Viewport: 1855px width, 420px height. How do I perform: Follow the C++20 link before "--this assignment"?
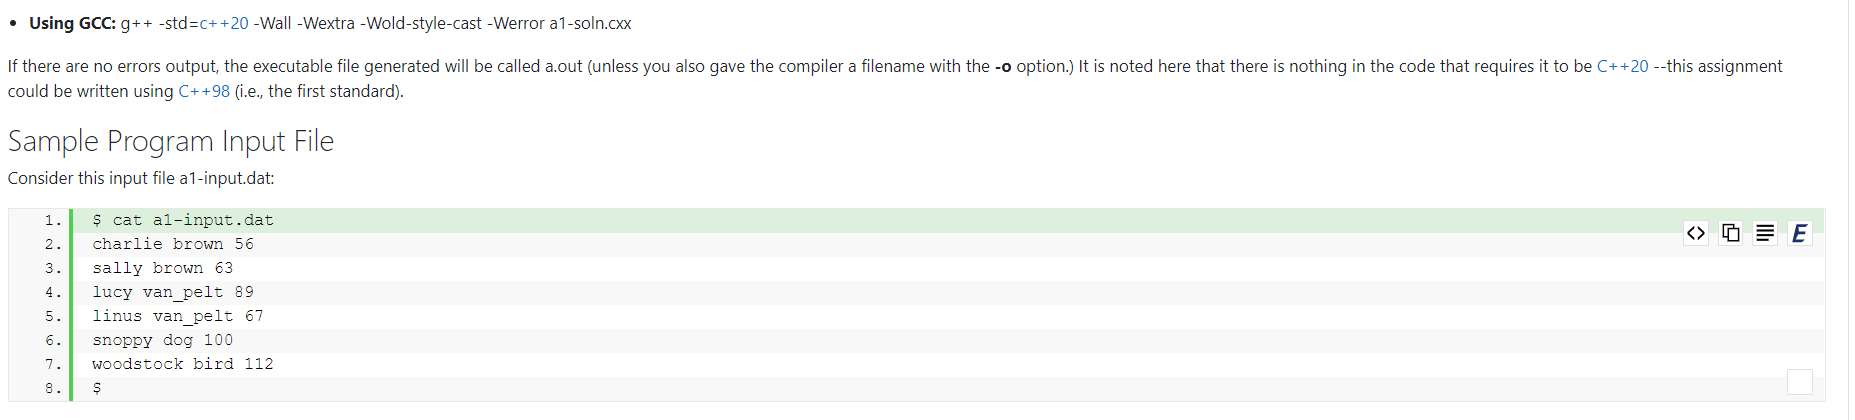click(1622, 66)
